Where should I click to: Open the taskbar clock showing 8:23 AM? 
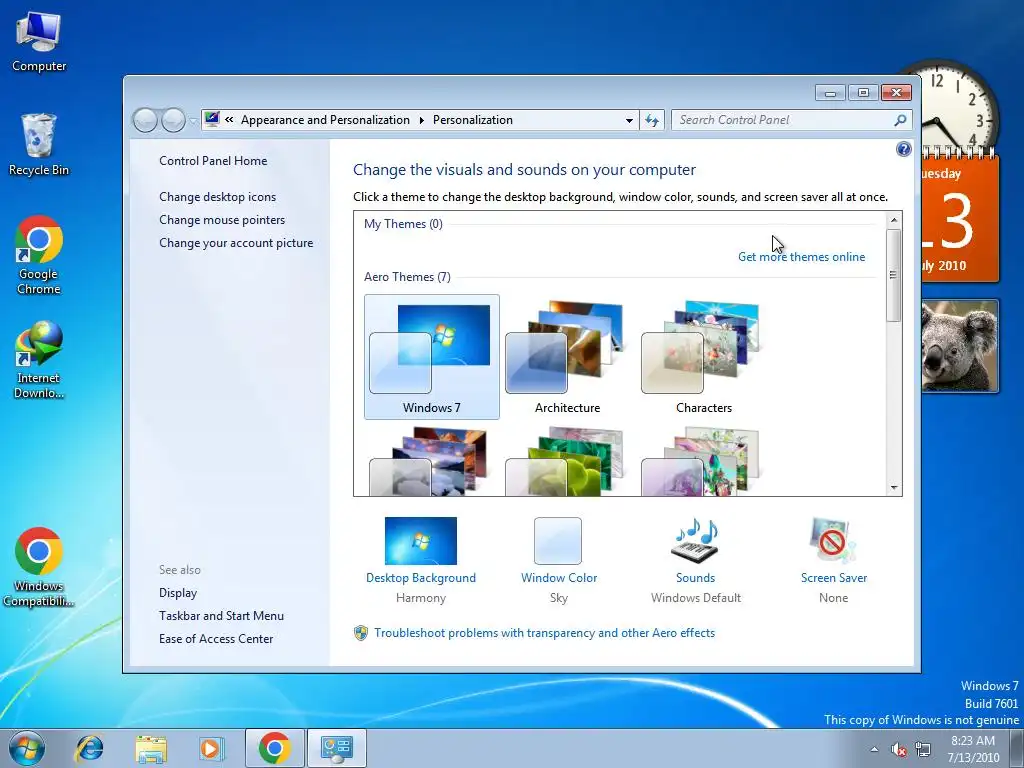973,749
